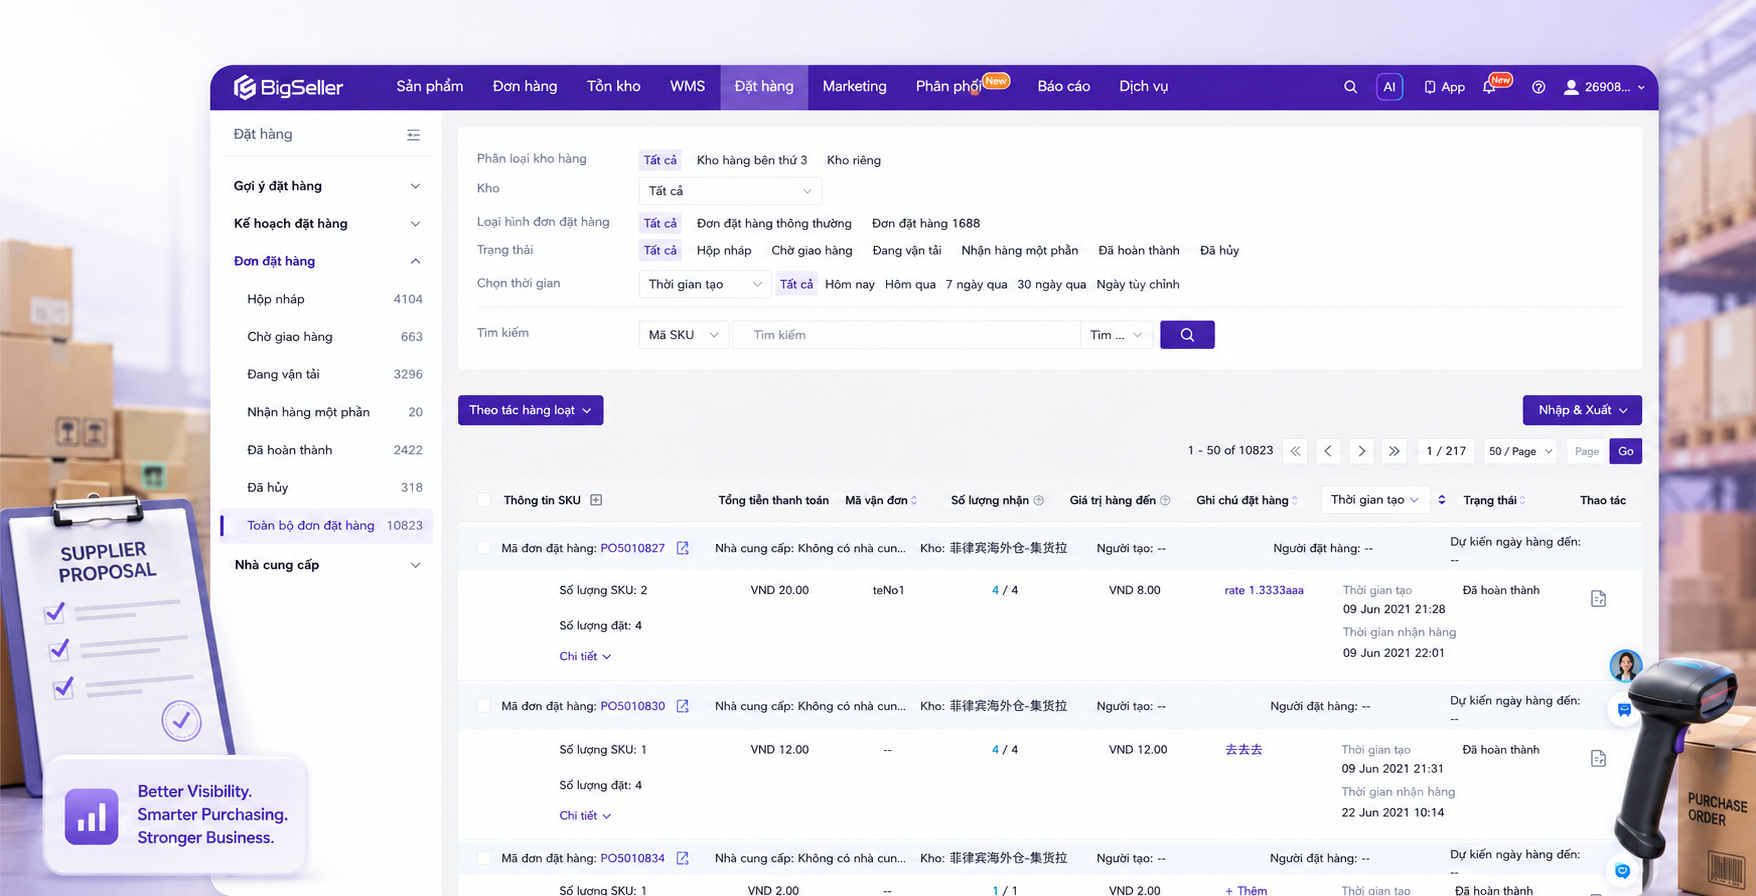Open the 50 / Page size dropdown
1756x896 pixels.
1520,451
